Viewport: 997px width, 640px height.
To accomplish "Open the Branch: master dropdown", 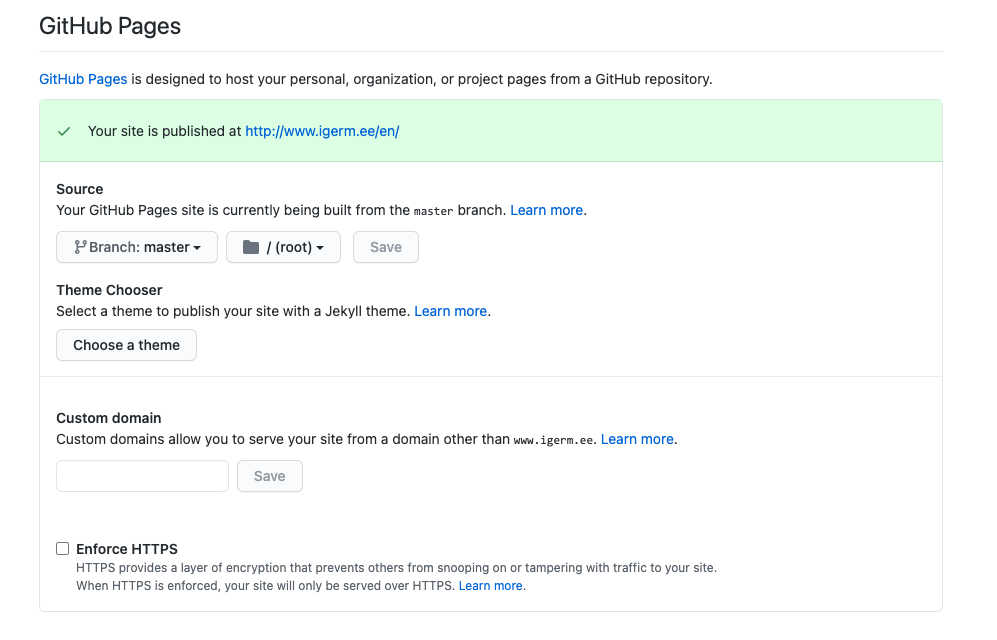I will (x=137, y=247).
